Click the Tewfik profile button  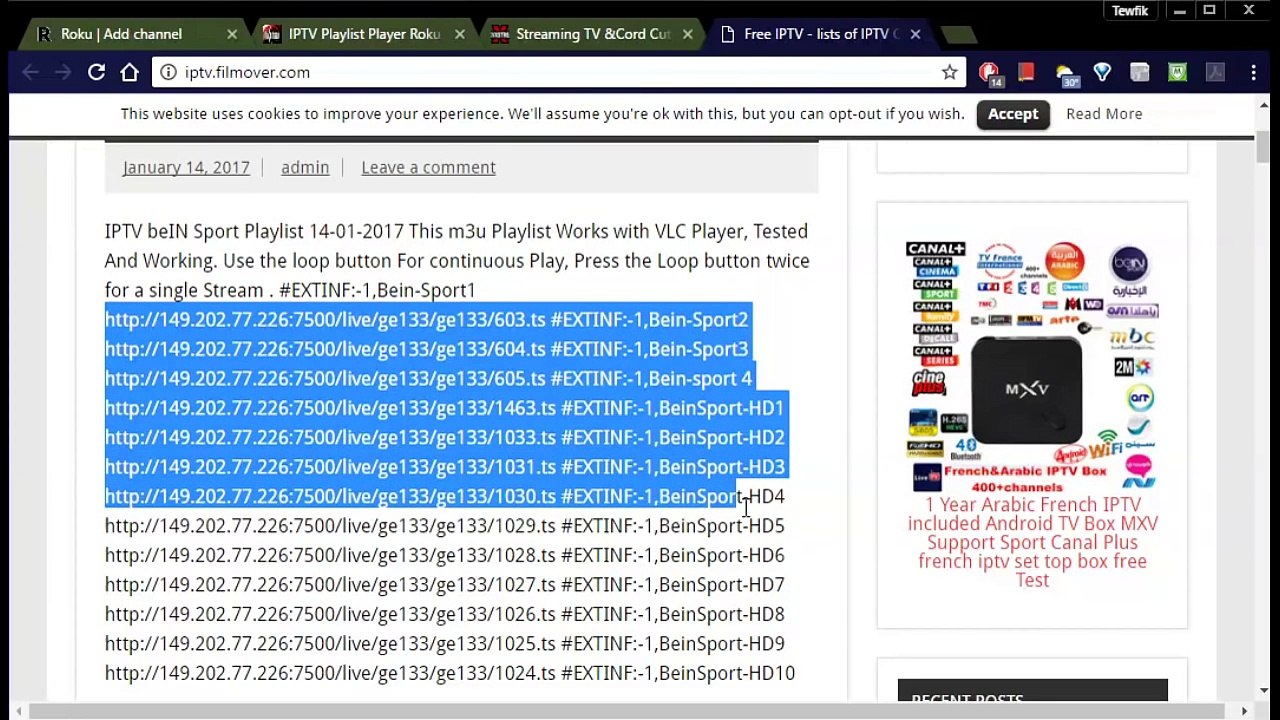tap(1130, 11)
